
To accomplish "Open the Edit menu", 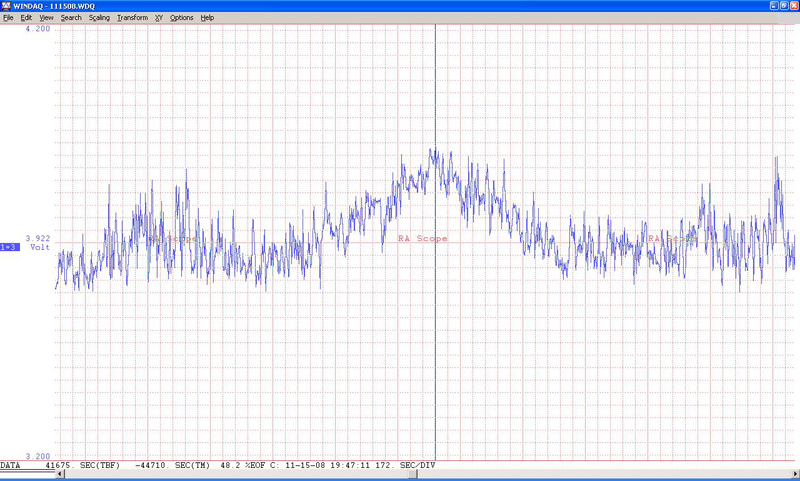I will [x=26, y=18].
